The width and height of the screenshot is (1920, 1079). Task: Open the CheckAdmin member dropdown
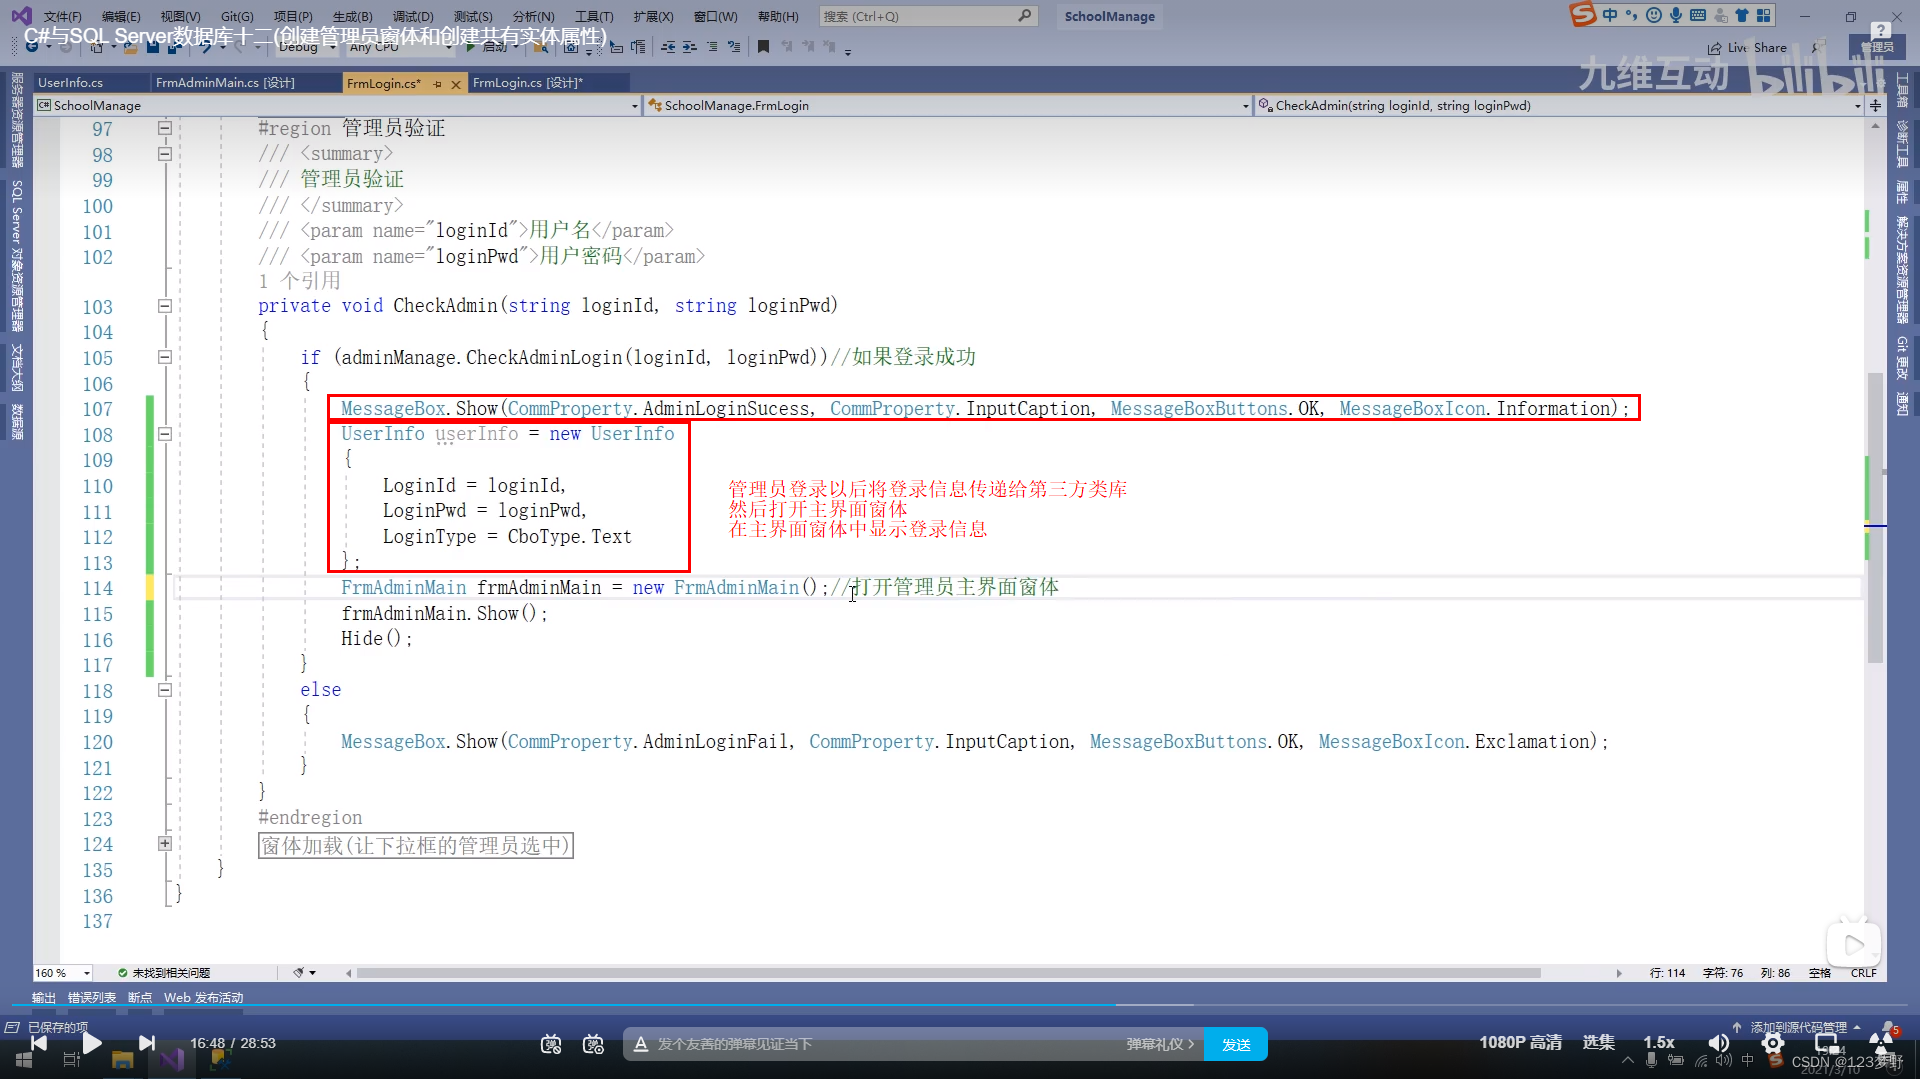click(x=1559, y=105)
